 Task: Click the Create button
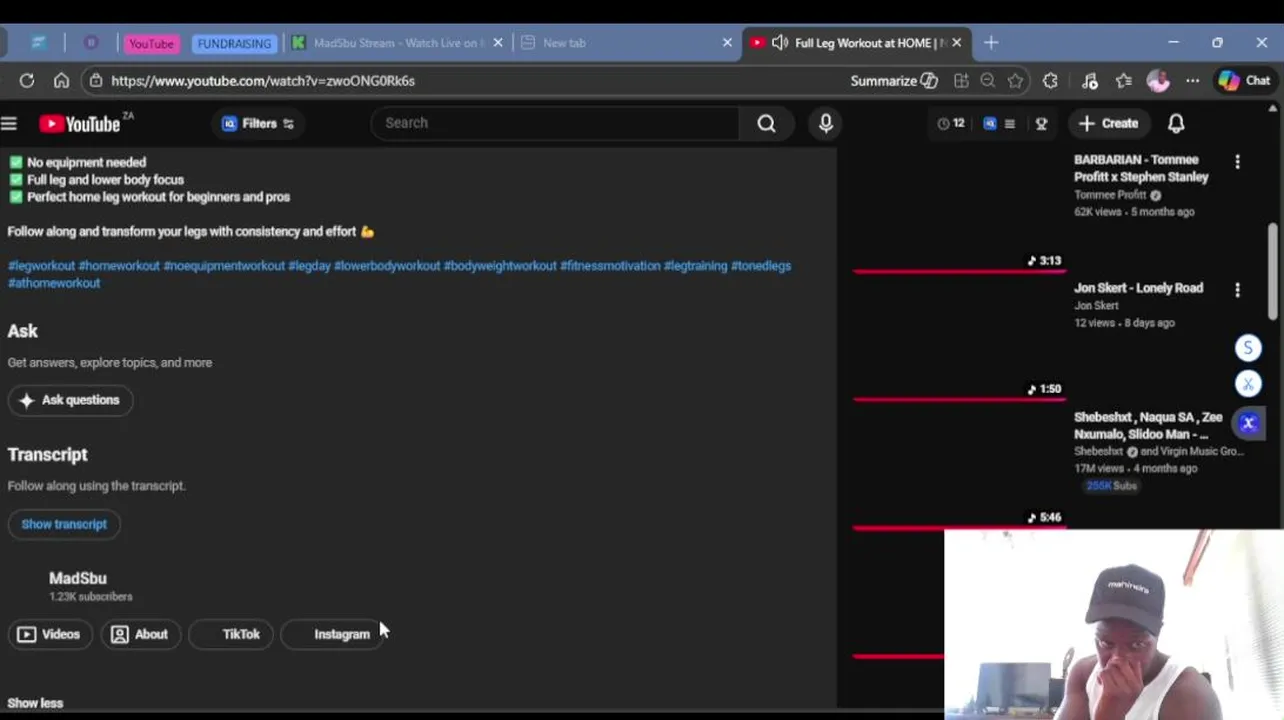1109,123
